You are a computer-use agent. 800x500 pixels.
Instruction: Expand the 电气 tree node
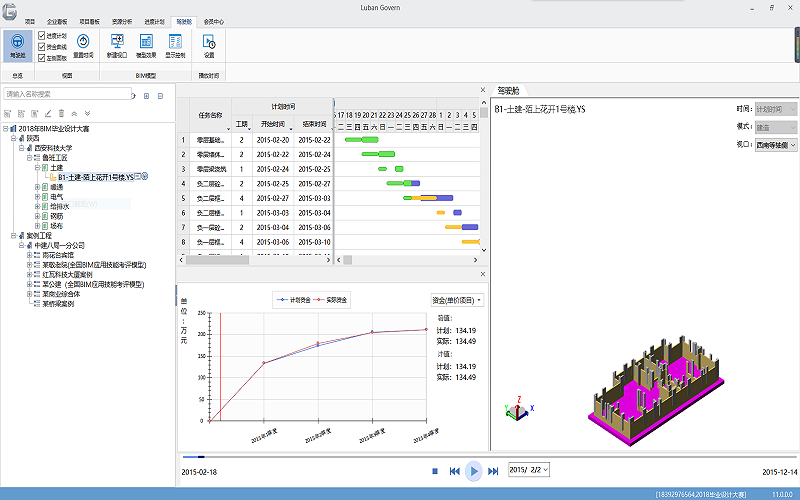[37, 196]
